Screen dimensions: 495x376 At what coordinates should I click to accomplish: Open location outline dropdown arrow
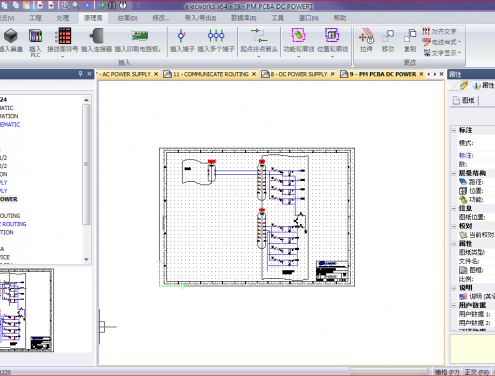pyautogui.click(x=332, y=57)
